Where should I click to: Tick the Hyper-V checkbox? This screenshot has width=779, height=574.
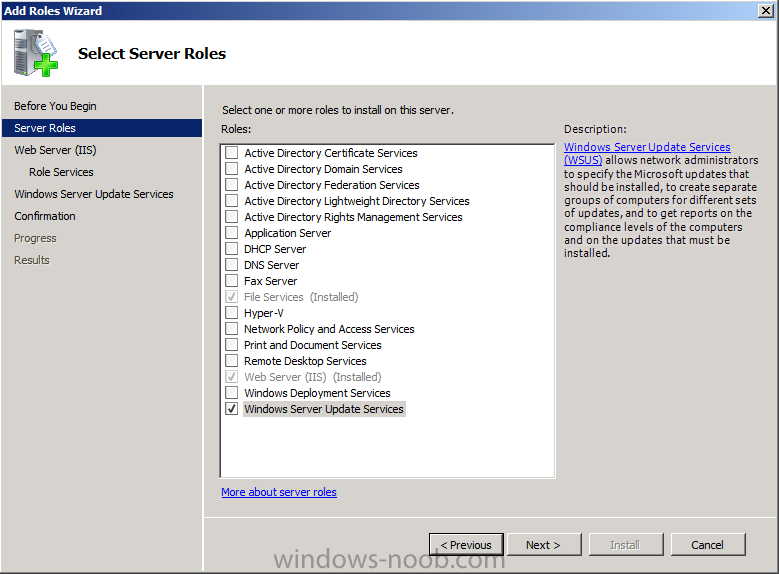tap(232, 313)
